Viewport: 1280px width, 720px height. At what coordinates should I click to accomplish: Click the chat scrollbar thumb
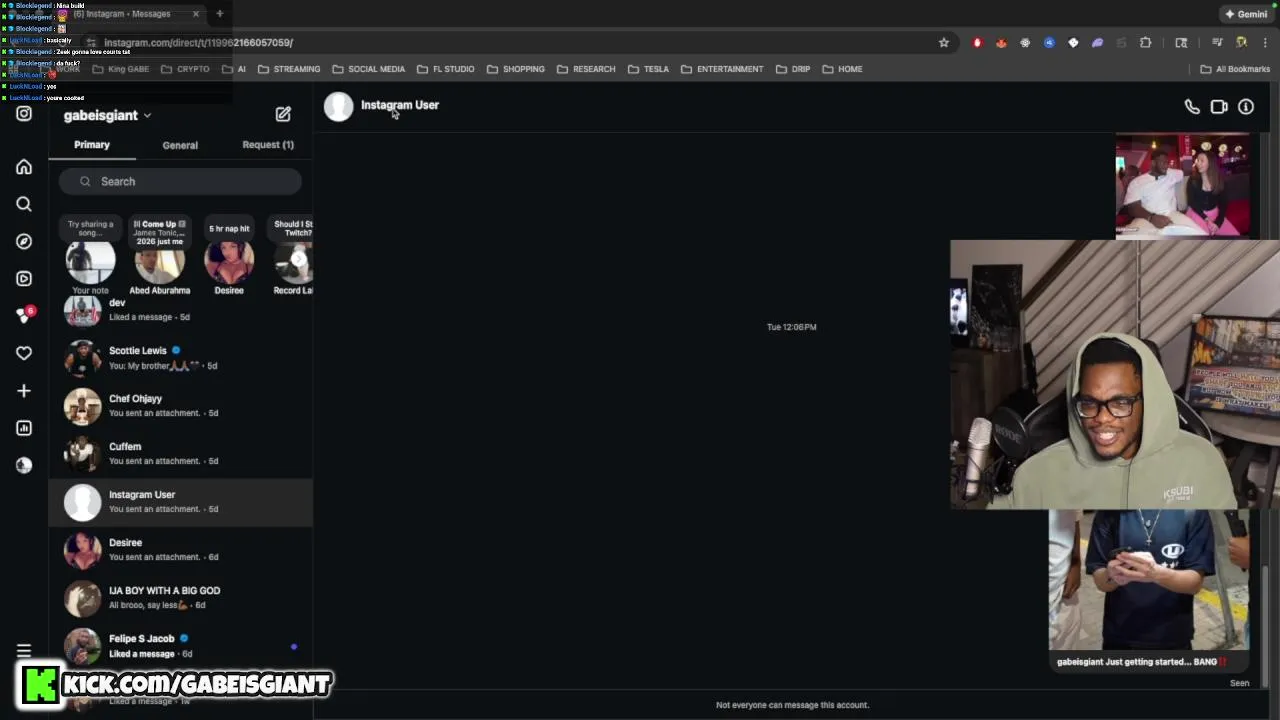1265,626
